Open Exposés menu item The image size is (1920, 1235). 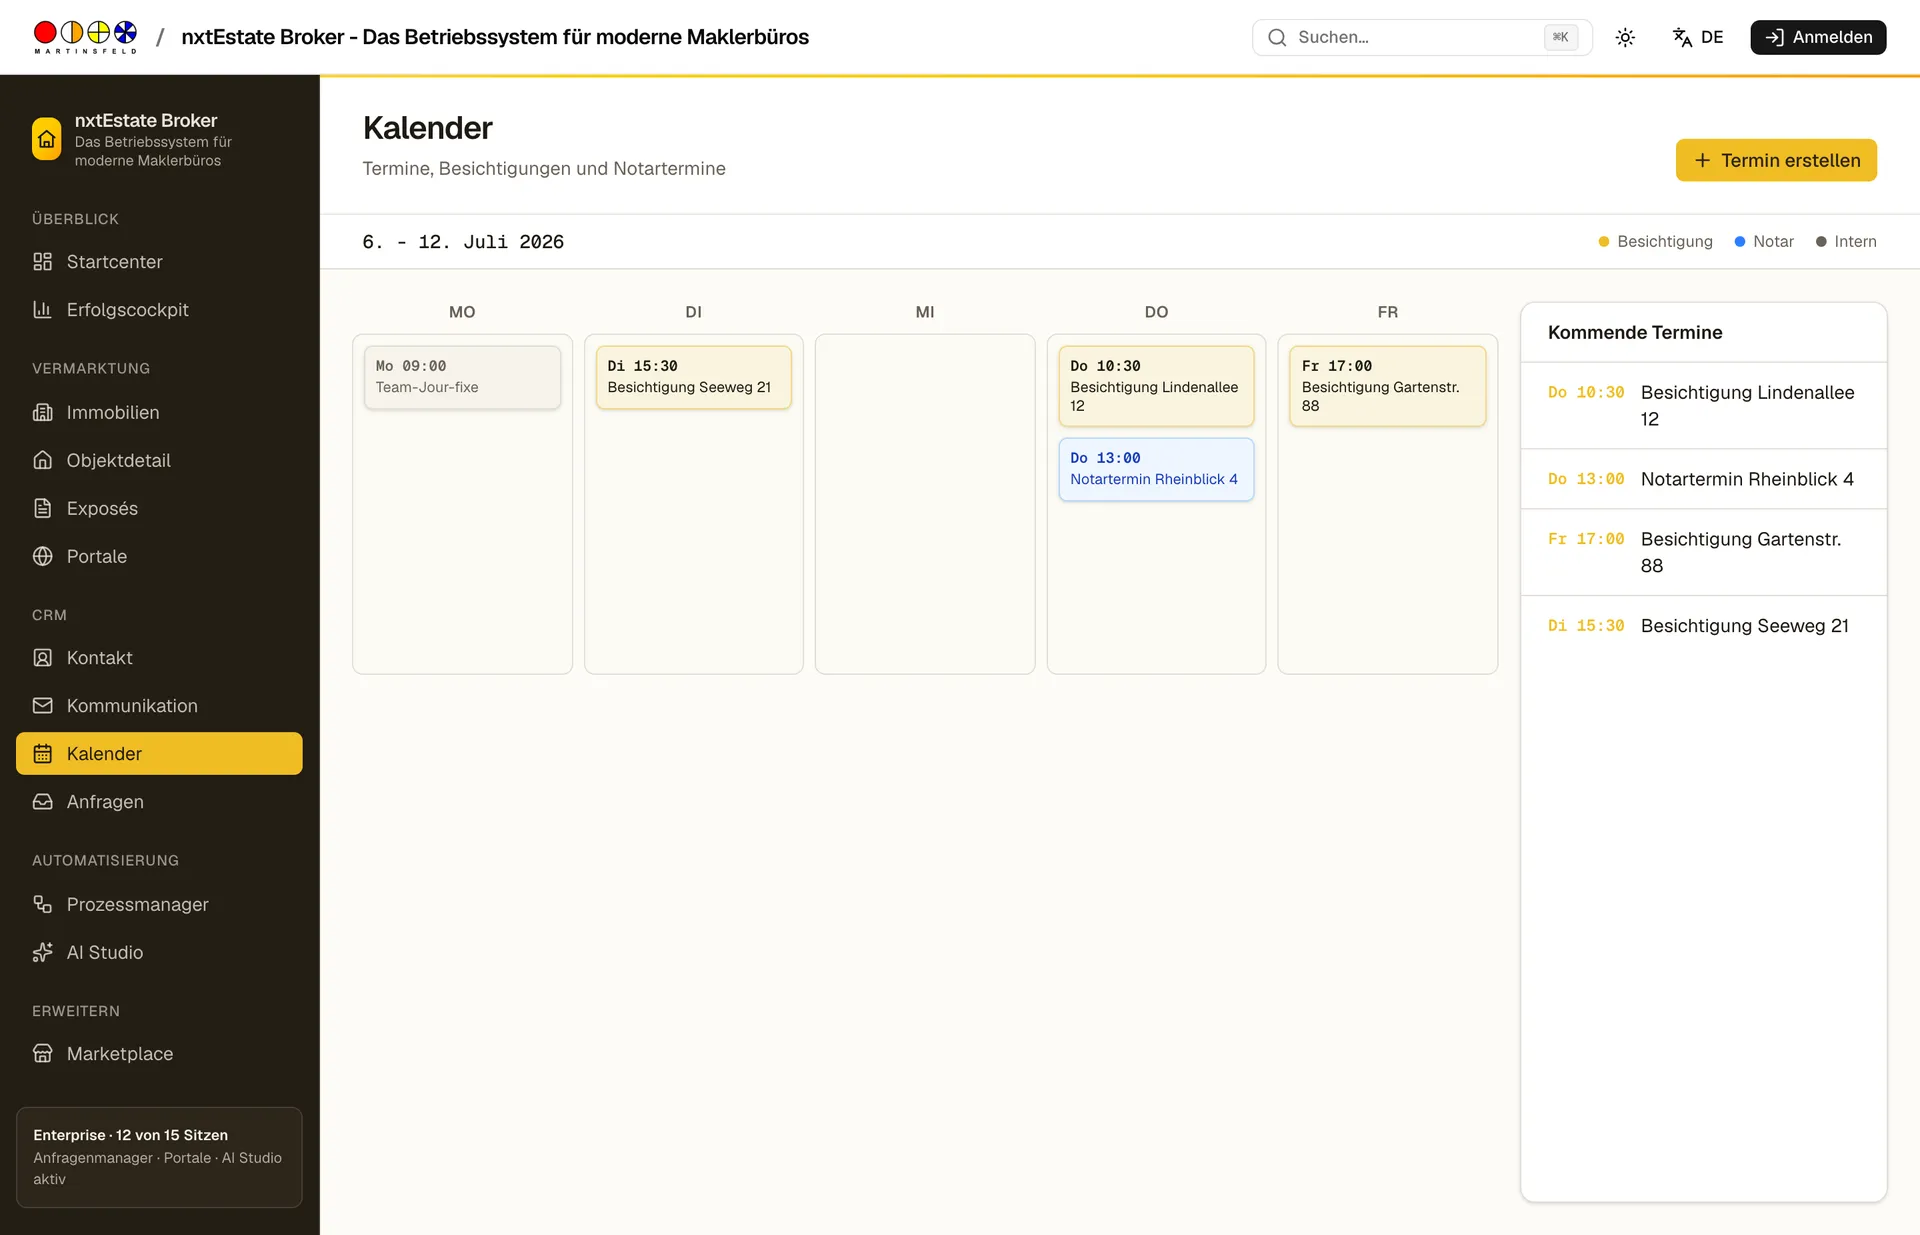tap(159, 508)
